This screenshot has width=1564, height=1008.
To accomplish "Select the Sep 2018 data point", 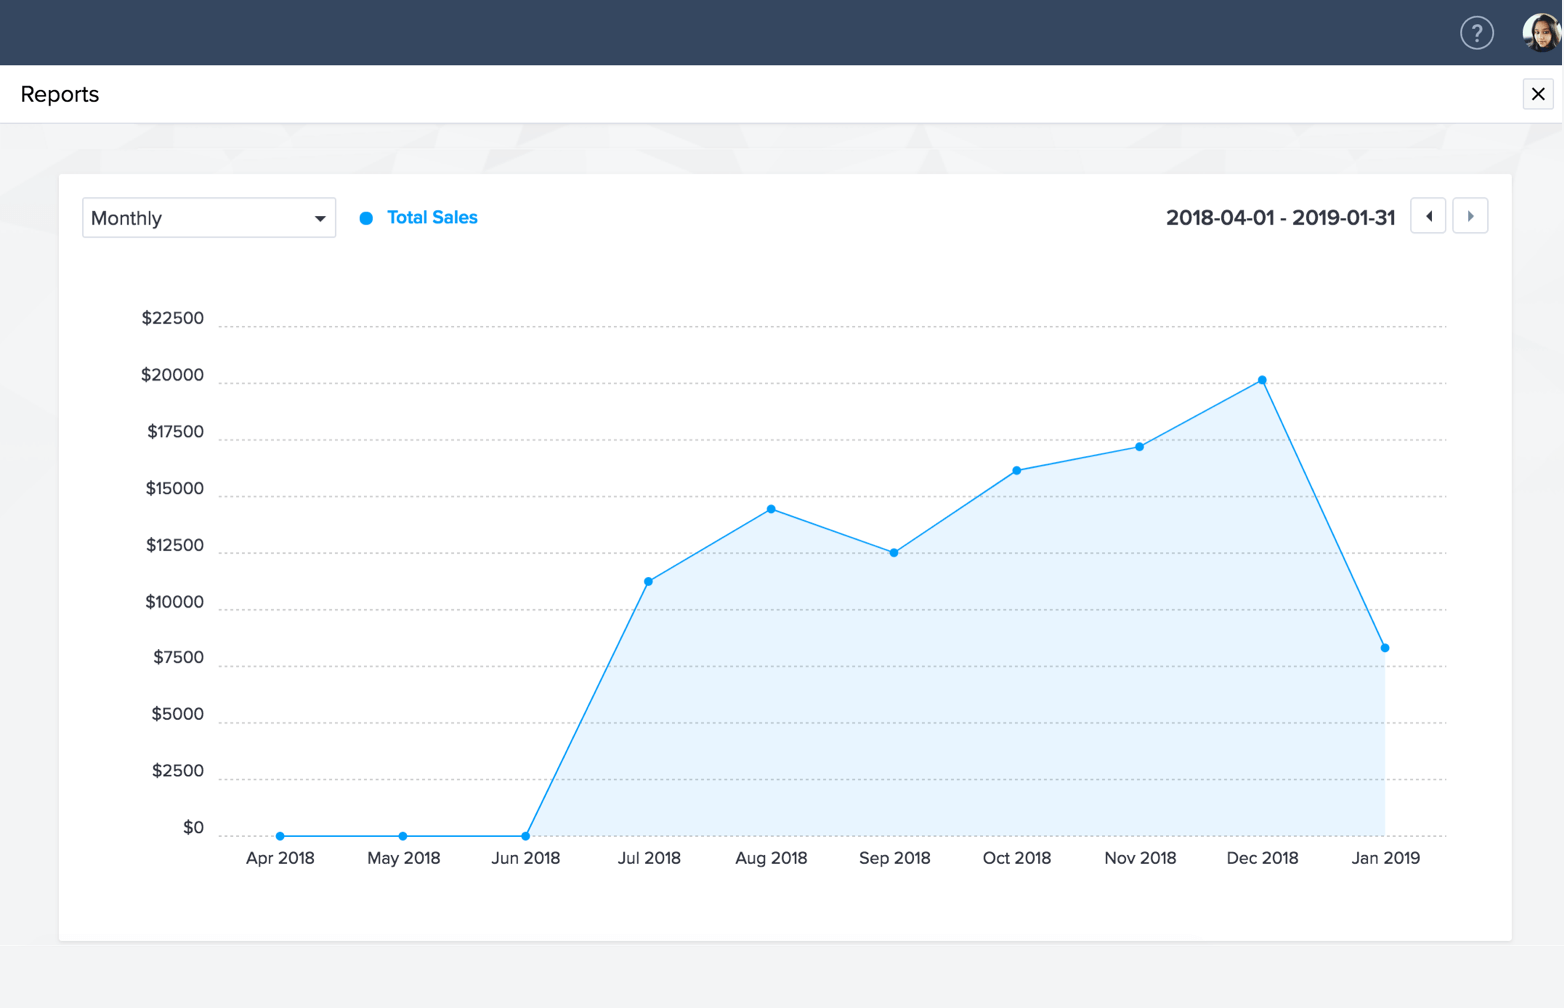I will tap(894, 553).
